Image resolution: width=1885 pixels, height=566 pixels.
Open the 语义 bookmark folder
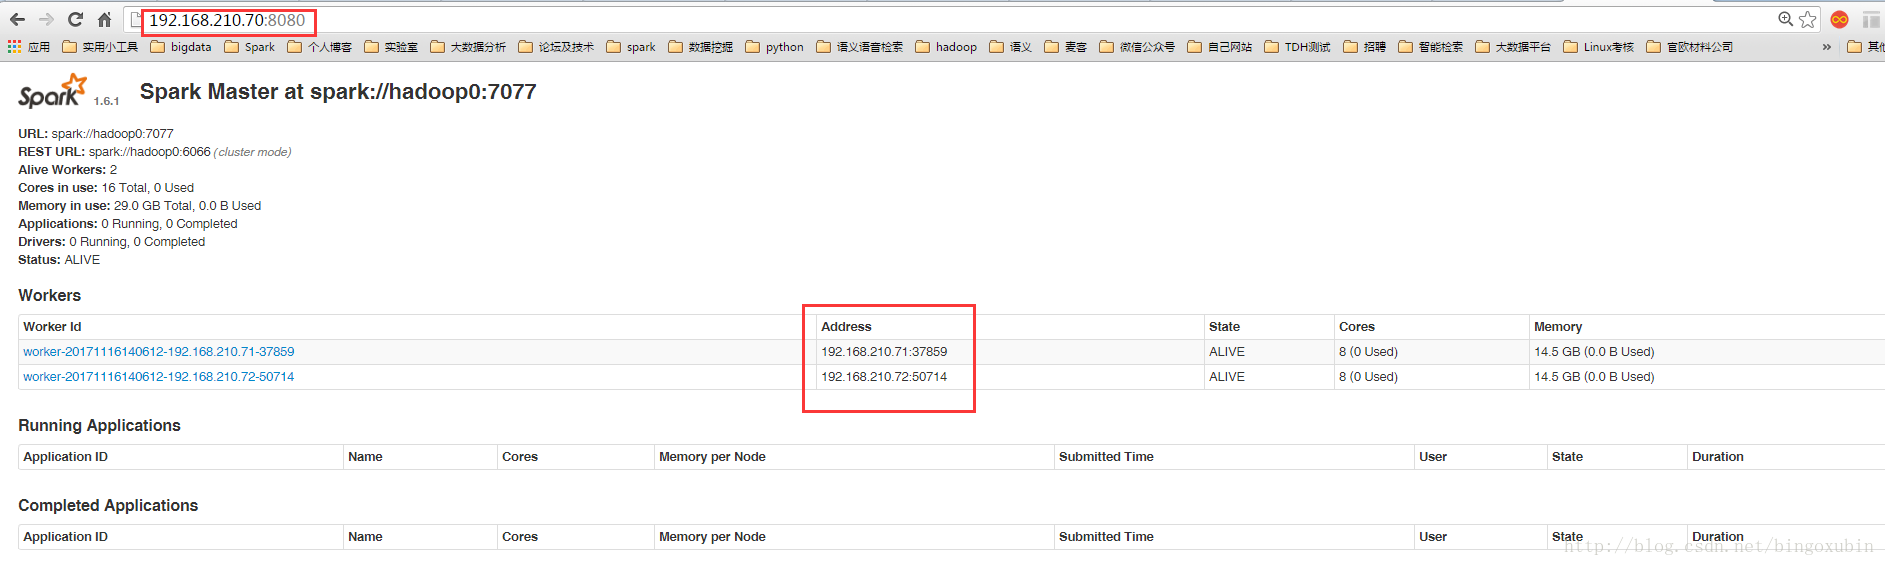(1010, 47)
